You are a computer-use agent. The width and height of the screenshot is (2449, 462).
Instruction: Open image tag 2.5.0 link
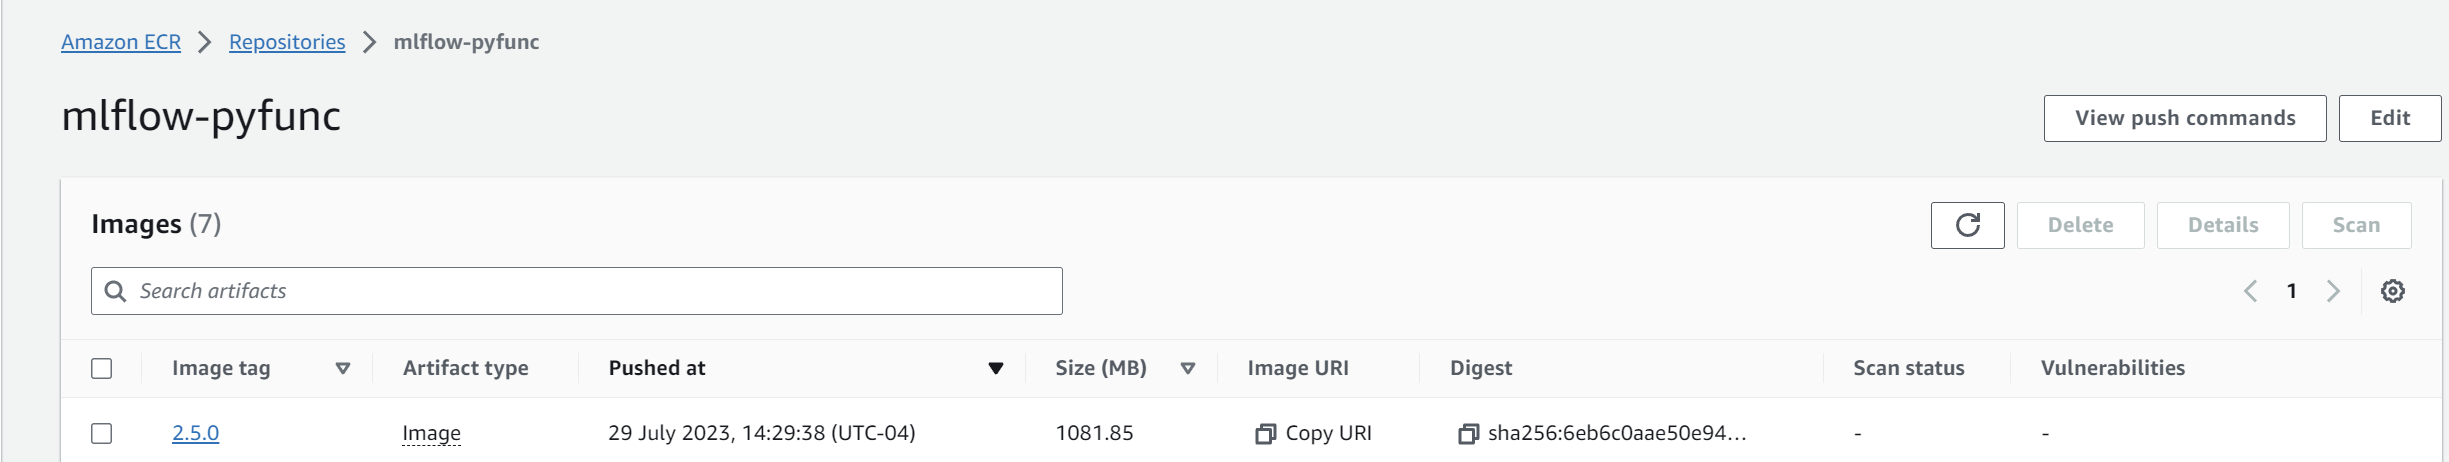click(x=195, y=433)
